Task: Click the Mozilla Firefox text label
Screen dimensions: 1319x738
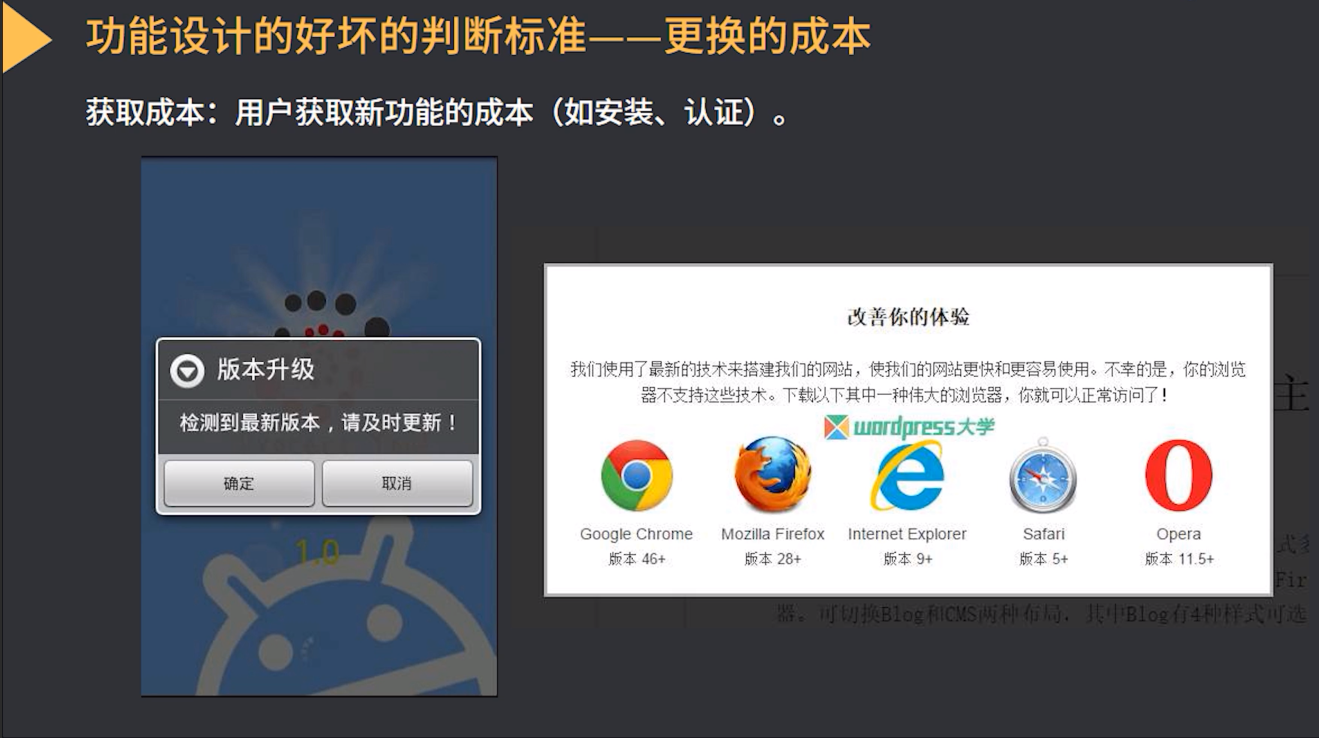Action: [773, 534]
